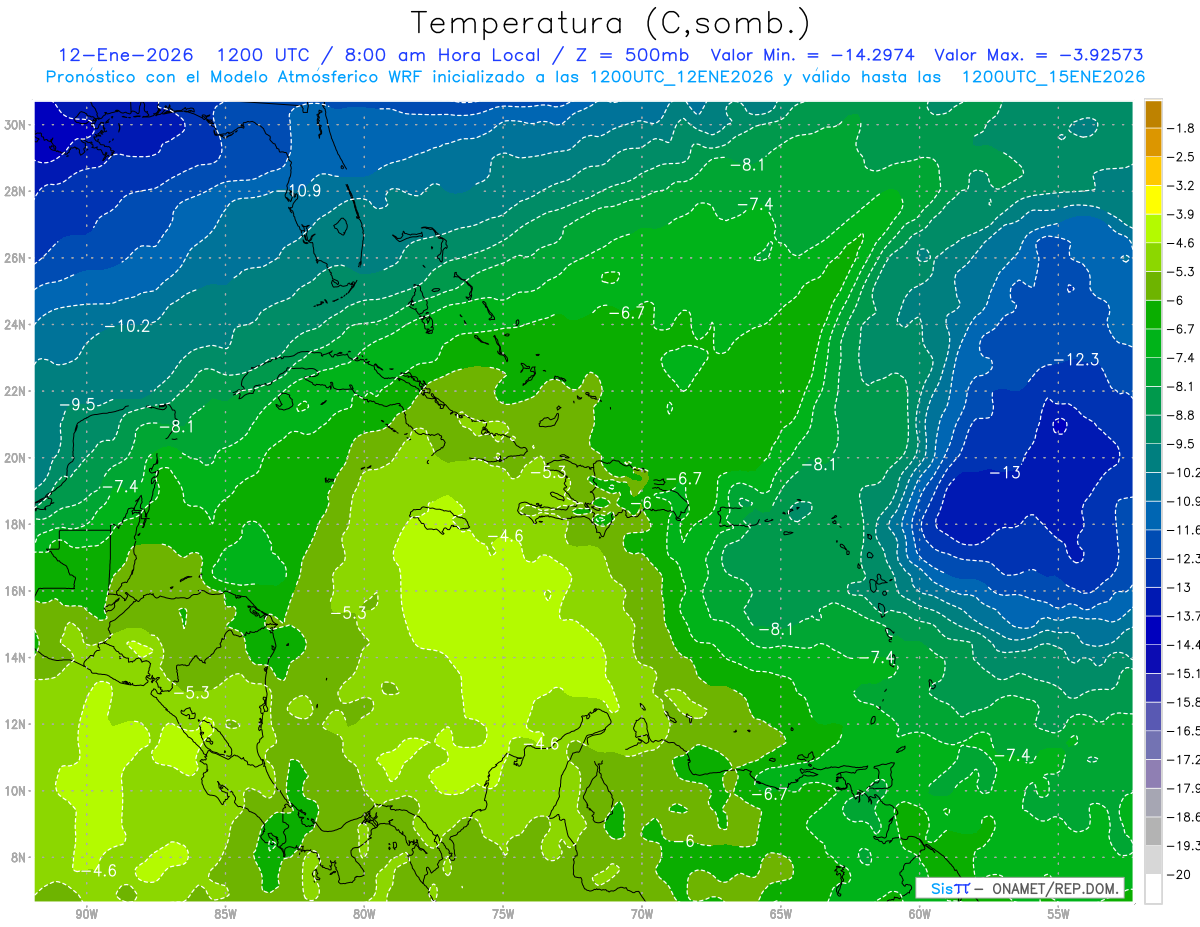Click the '-20' color bar label
The height and width of the screenshot is (927, 1200).
pos(1181,874)
